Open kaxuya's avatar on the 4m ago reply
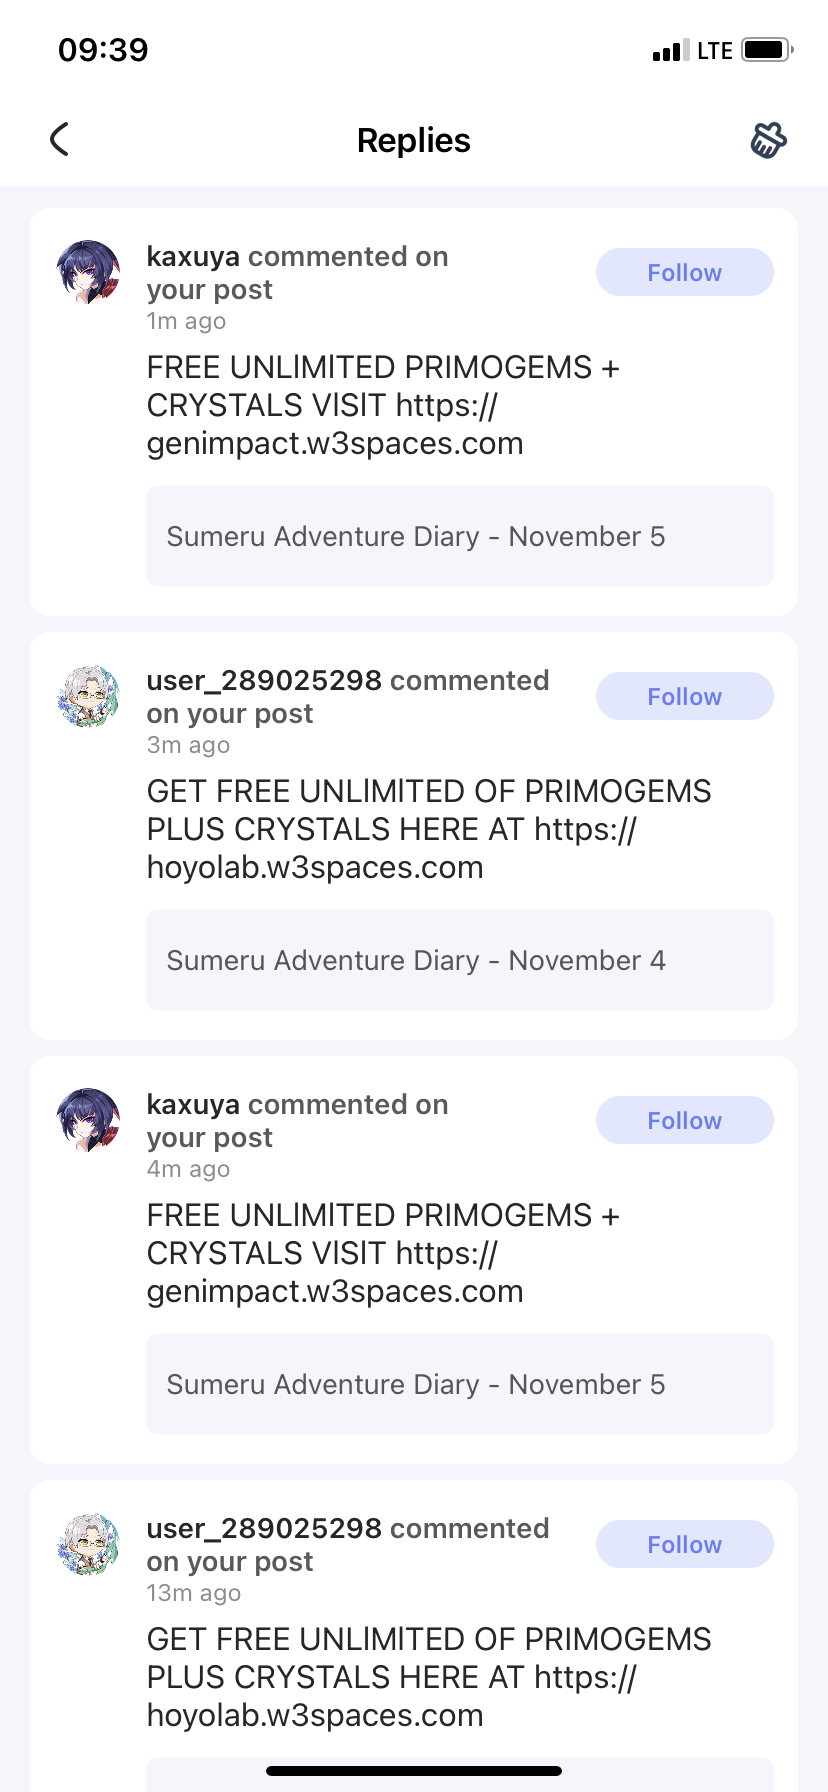Image resolution: width=828 pixels, height=1792 pixels. (x=89, y=1120)
